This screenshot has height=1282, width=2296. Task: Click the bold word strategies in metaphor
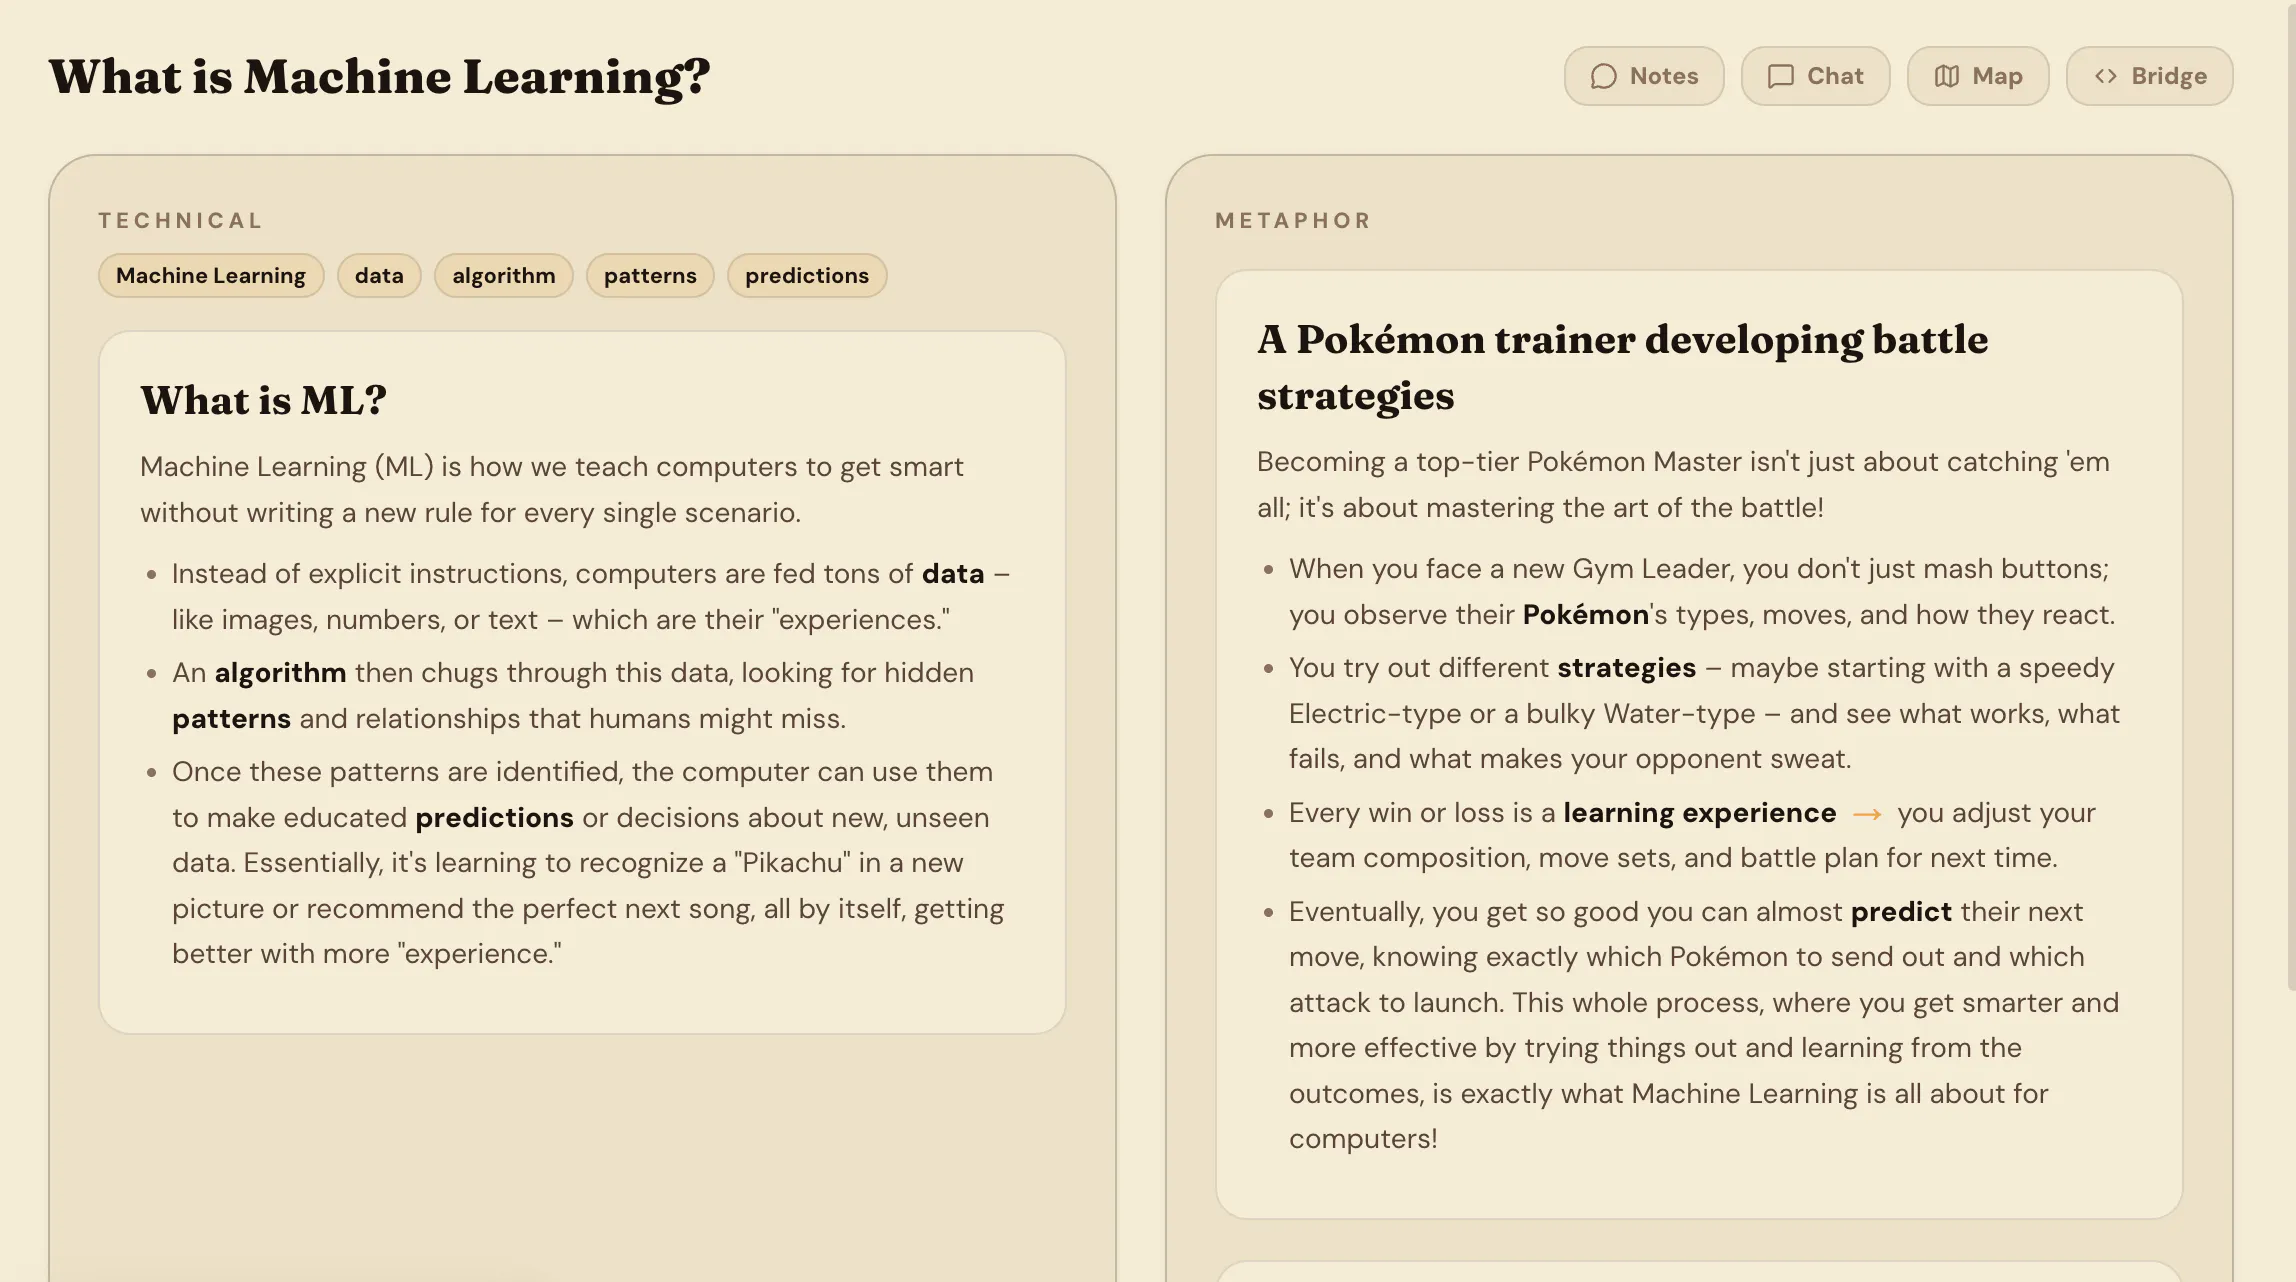tap(1626, 668)
